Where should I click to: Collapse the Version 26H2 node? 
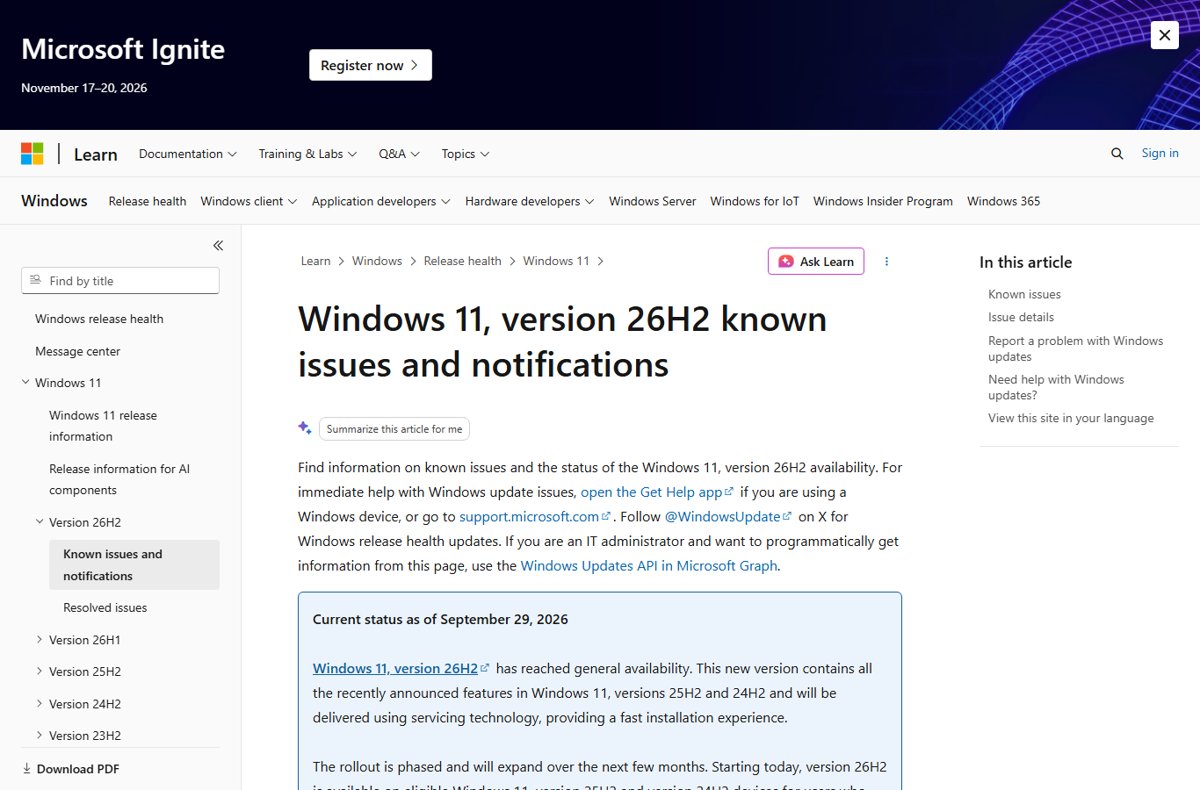coord(40,522)
